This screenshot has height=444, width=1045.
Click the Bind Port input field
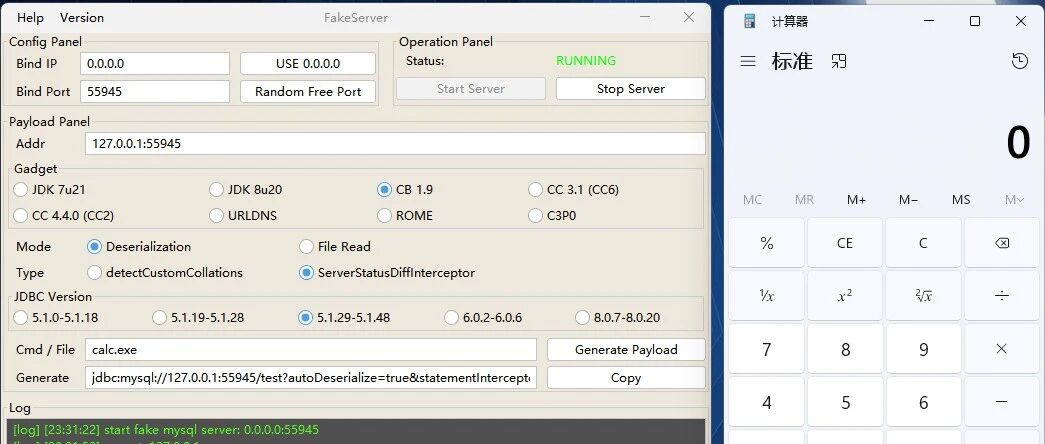pos(155,92)
